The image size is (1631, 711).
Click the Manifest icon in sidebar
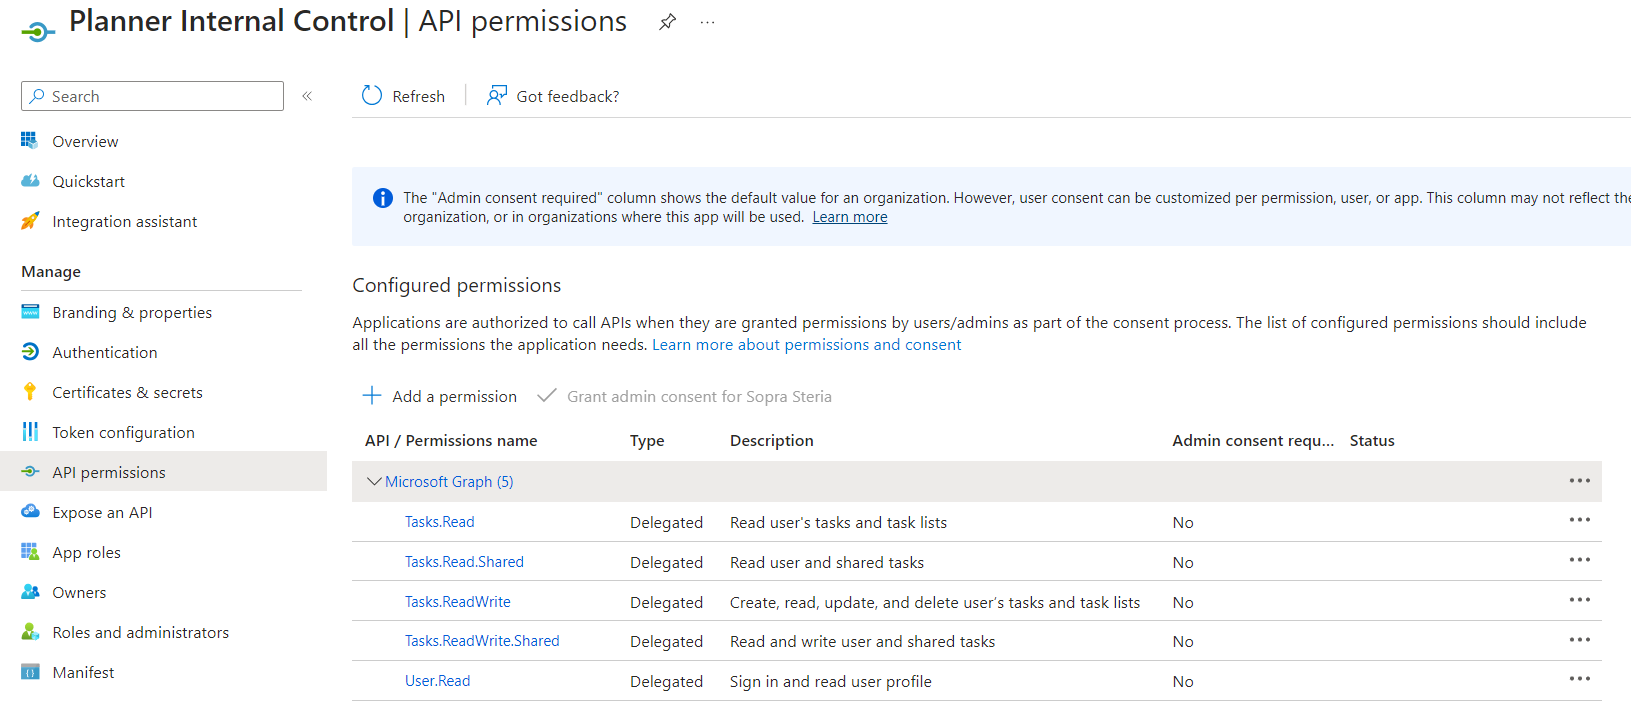(x=30, y=671)
